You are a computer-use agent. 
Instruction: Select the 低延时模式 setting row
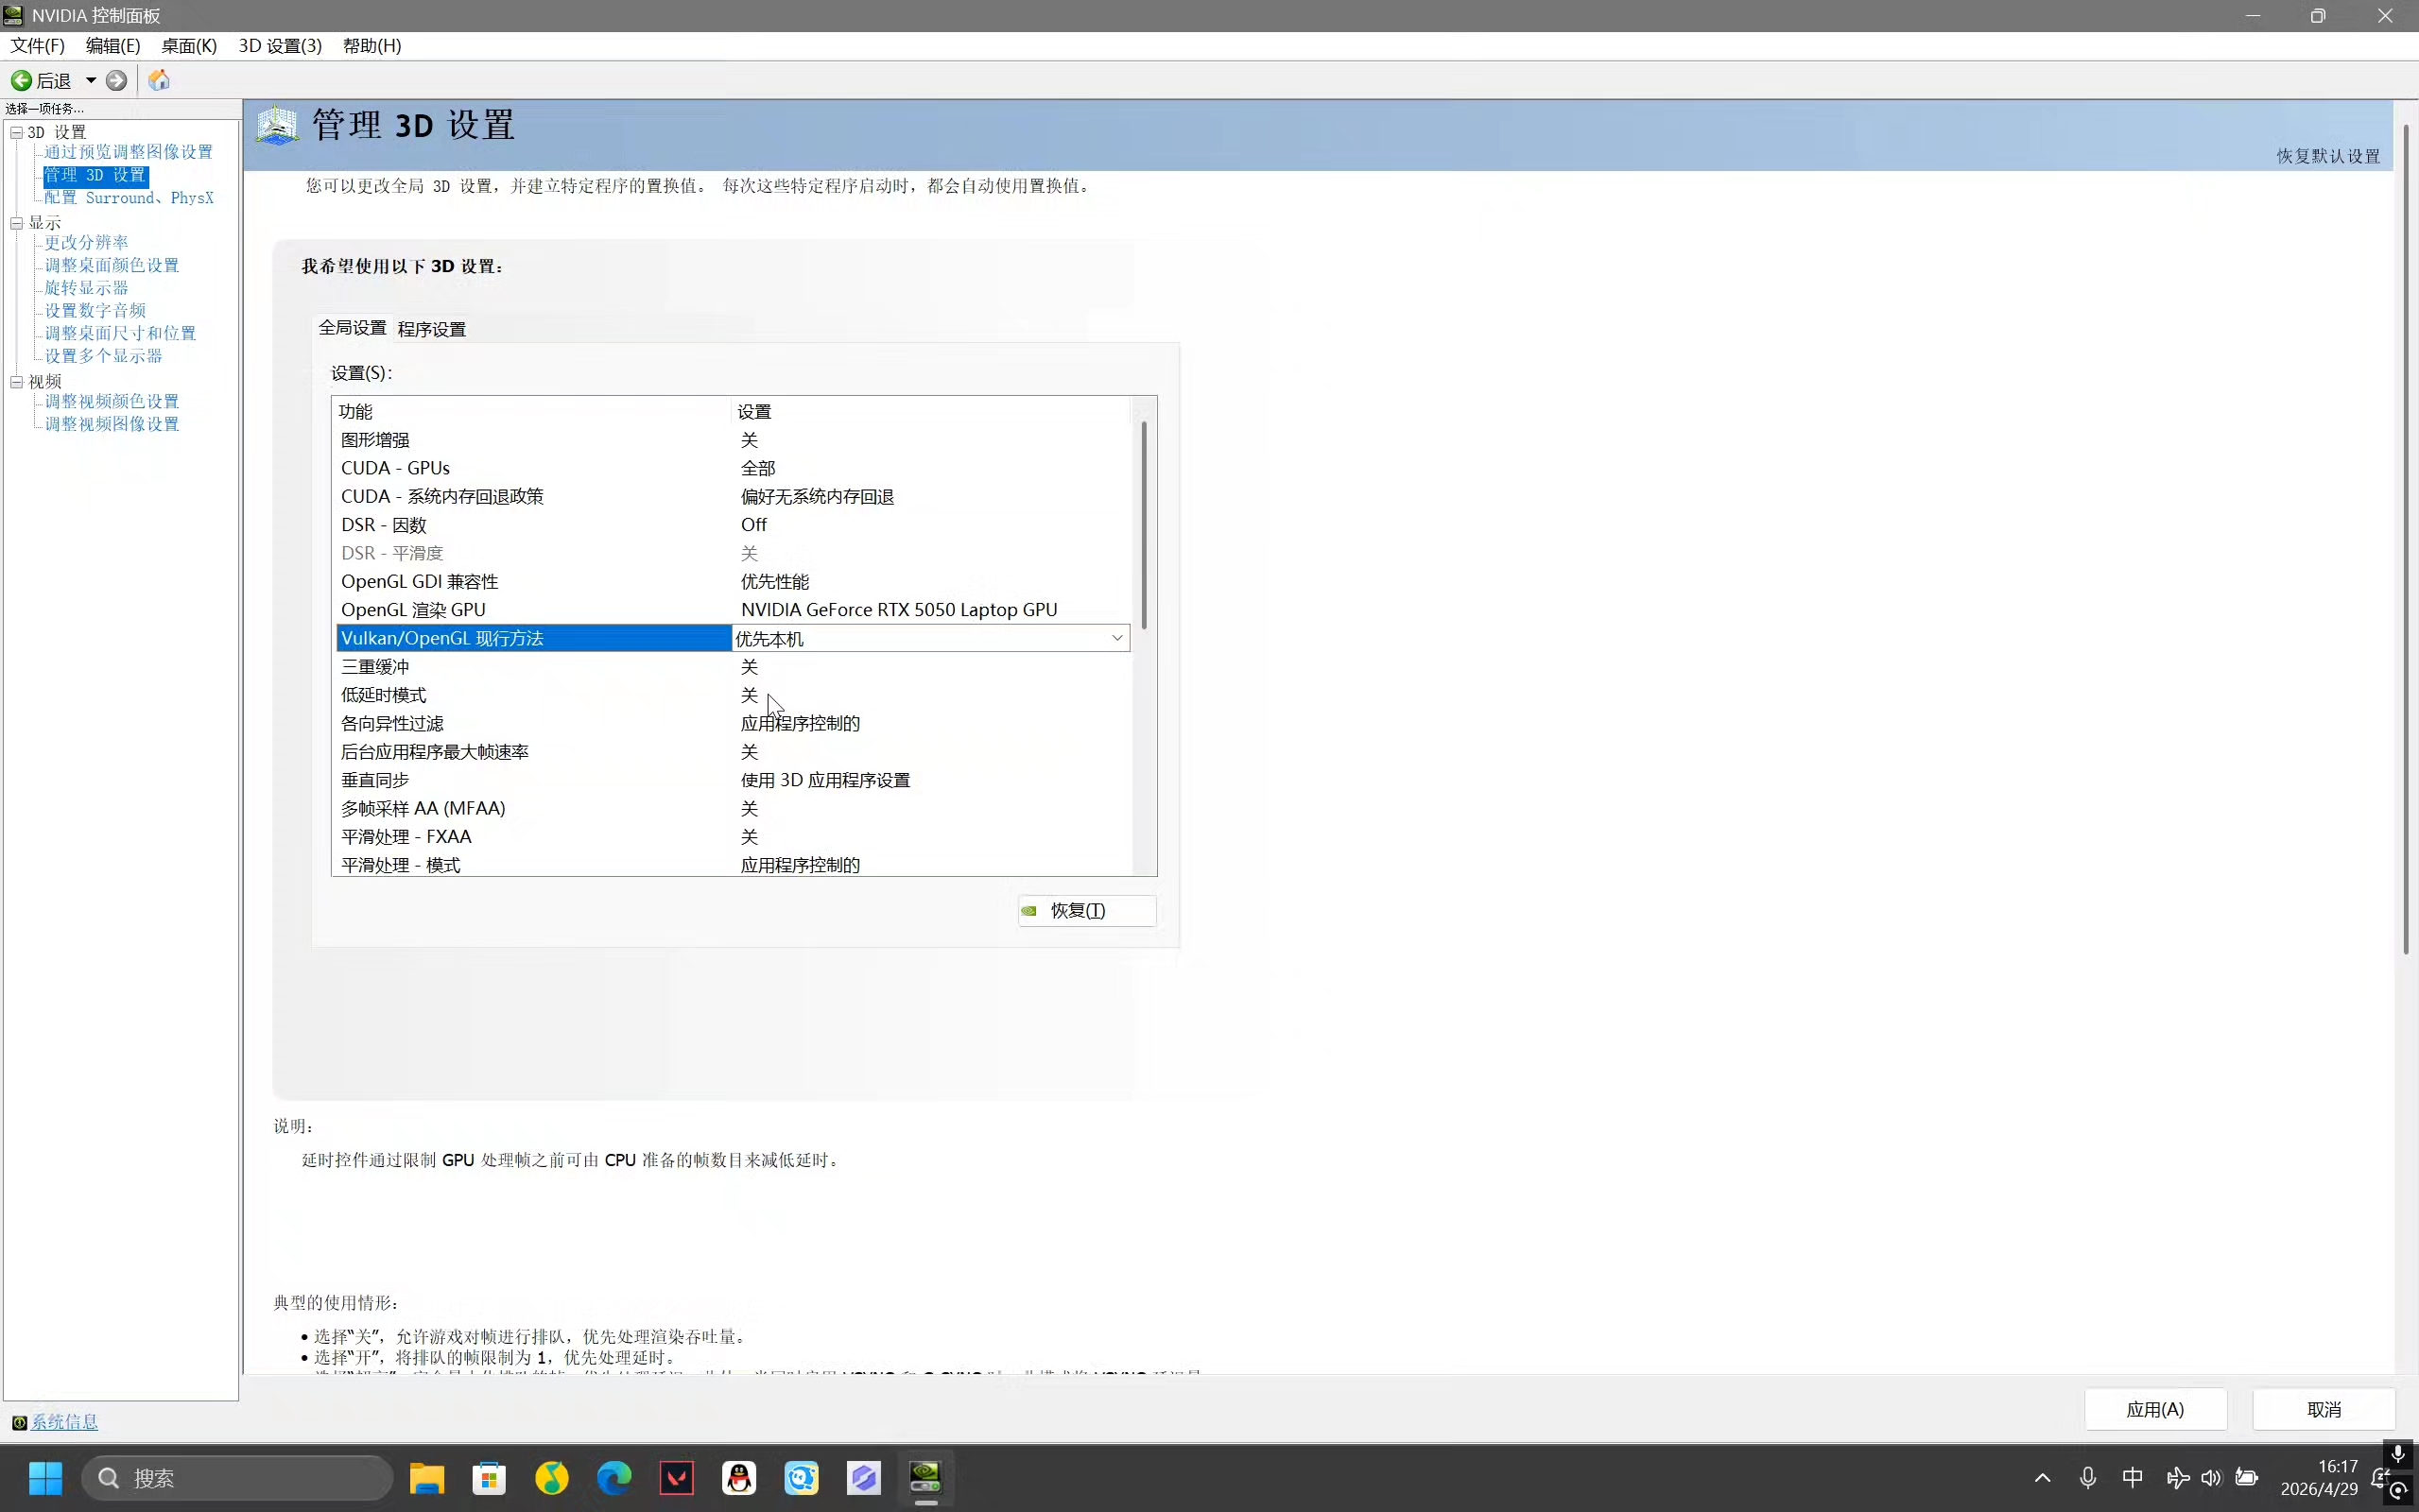click(x=733, y=695)
